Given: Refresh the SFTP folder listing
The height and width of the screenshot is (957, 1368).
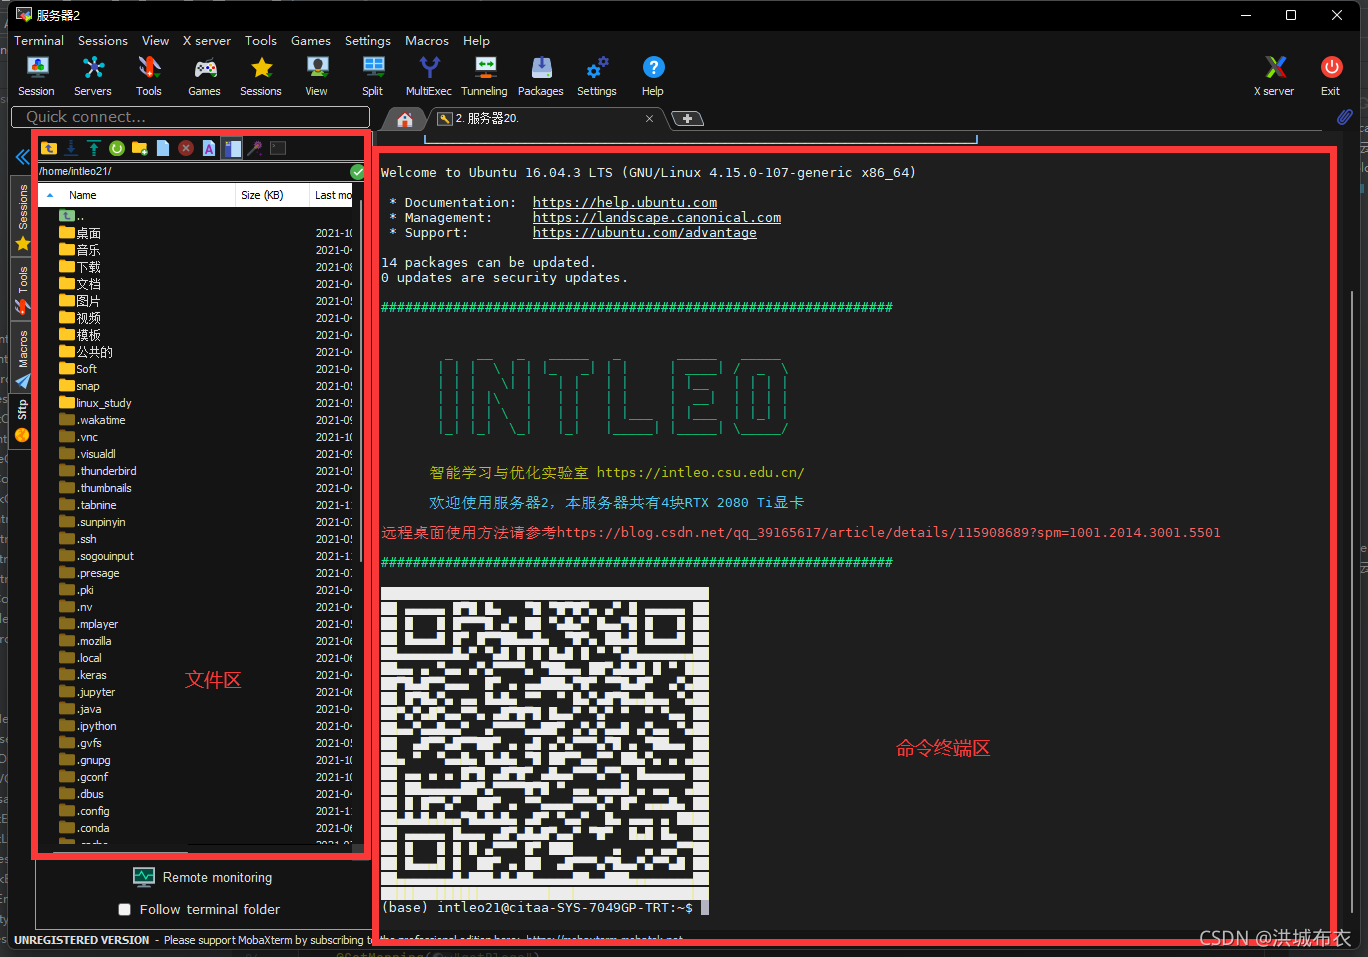Looking at the screenshot, I should pos(117,148).
